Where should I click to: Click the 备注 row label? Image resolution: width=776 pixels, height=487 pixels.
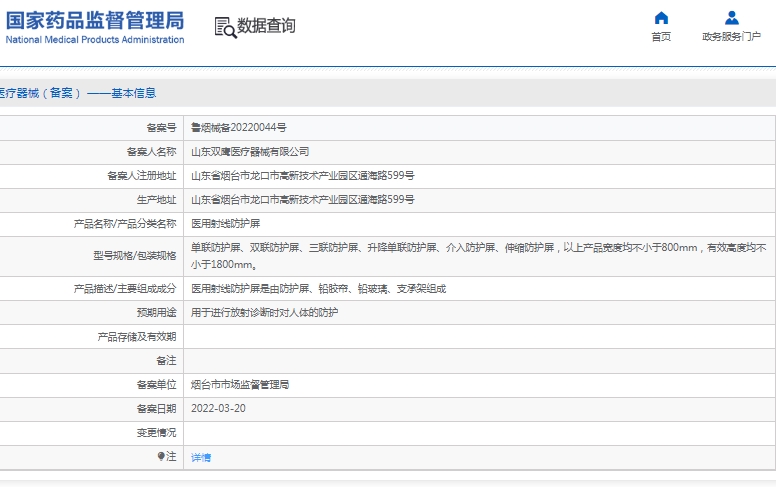pos(166,361)
